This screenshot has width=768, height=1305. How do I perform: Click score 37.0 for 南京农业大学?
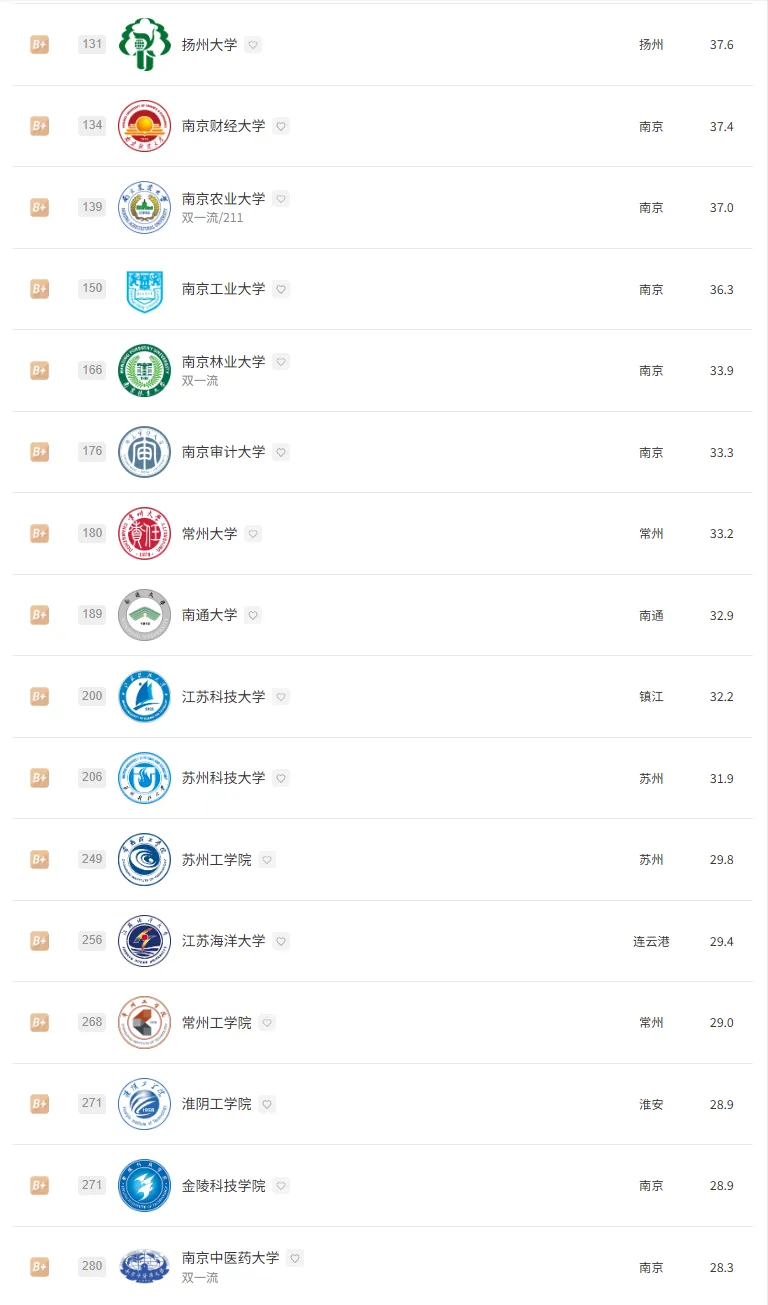[721, 208]
